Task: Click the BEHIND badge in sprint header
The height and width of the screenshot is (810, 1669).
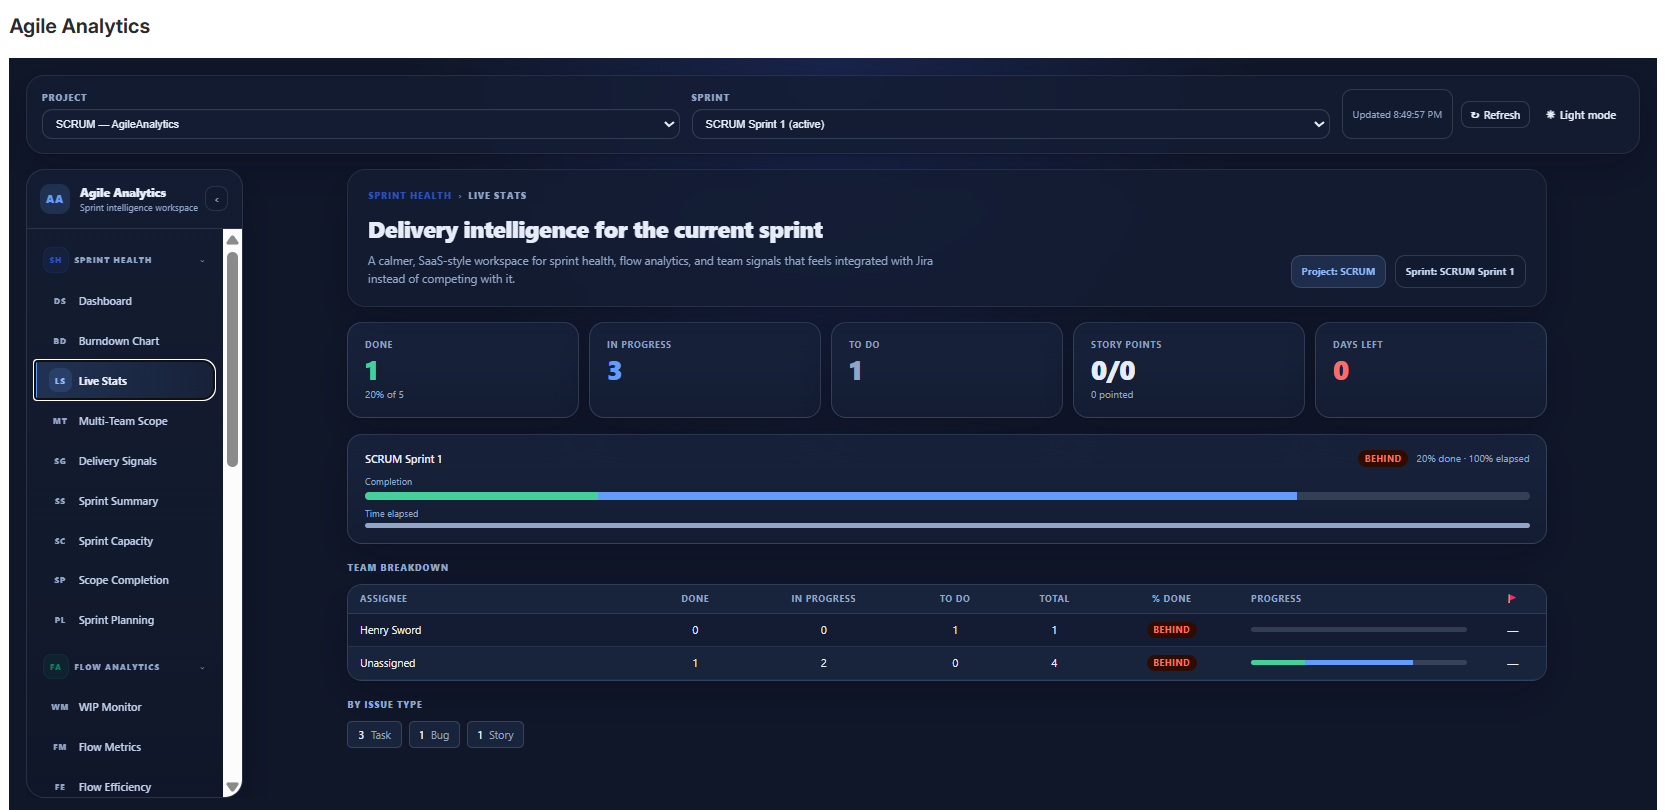Action: tap(1383, 459)
